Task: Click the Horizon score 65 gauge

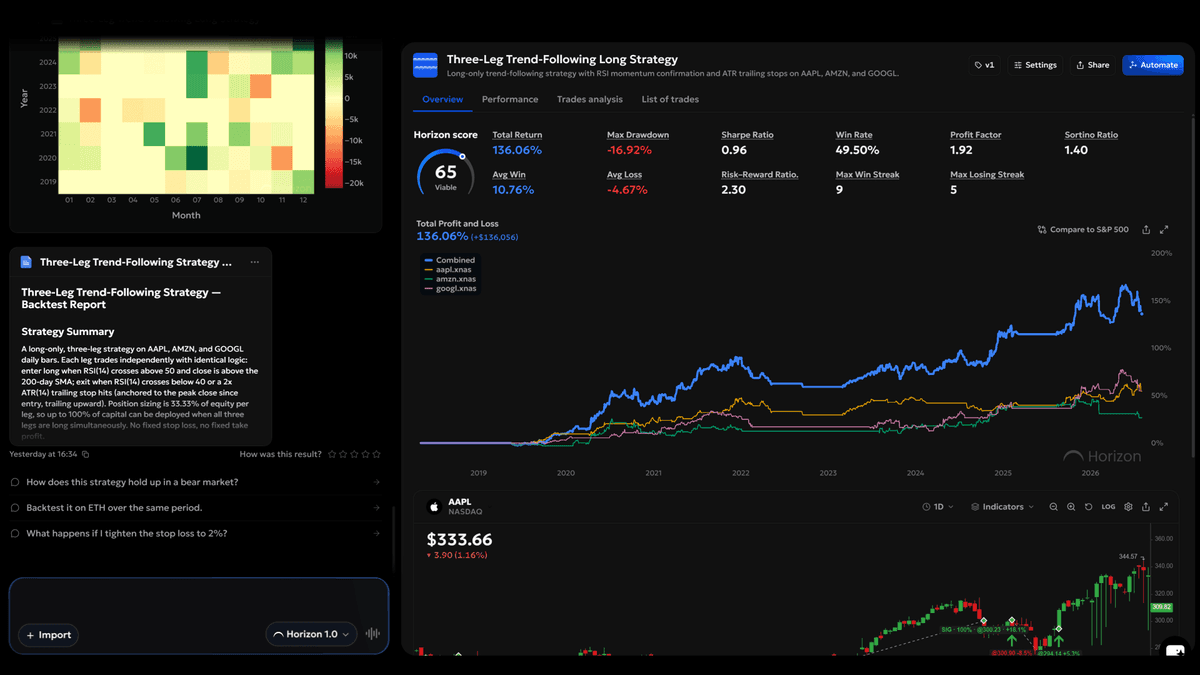Action: pyautogui.click(x=445, y=172)
